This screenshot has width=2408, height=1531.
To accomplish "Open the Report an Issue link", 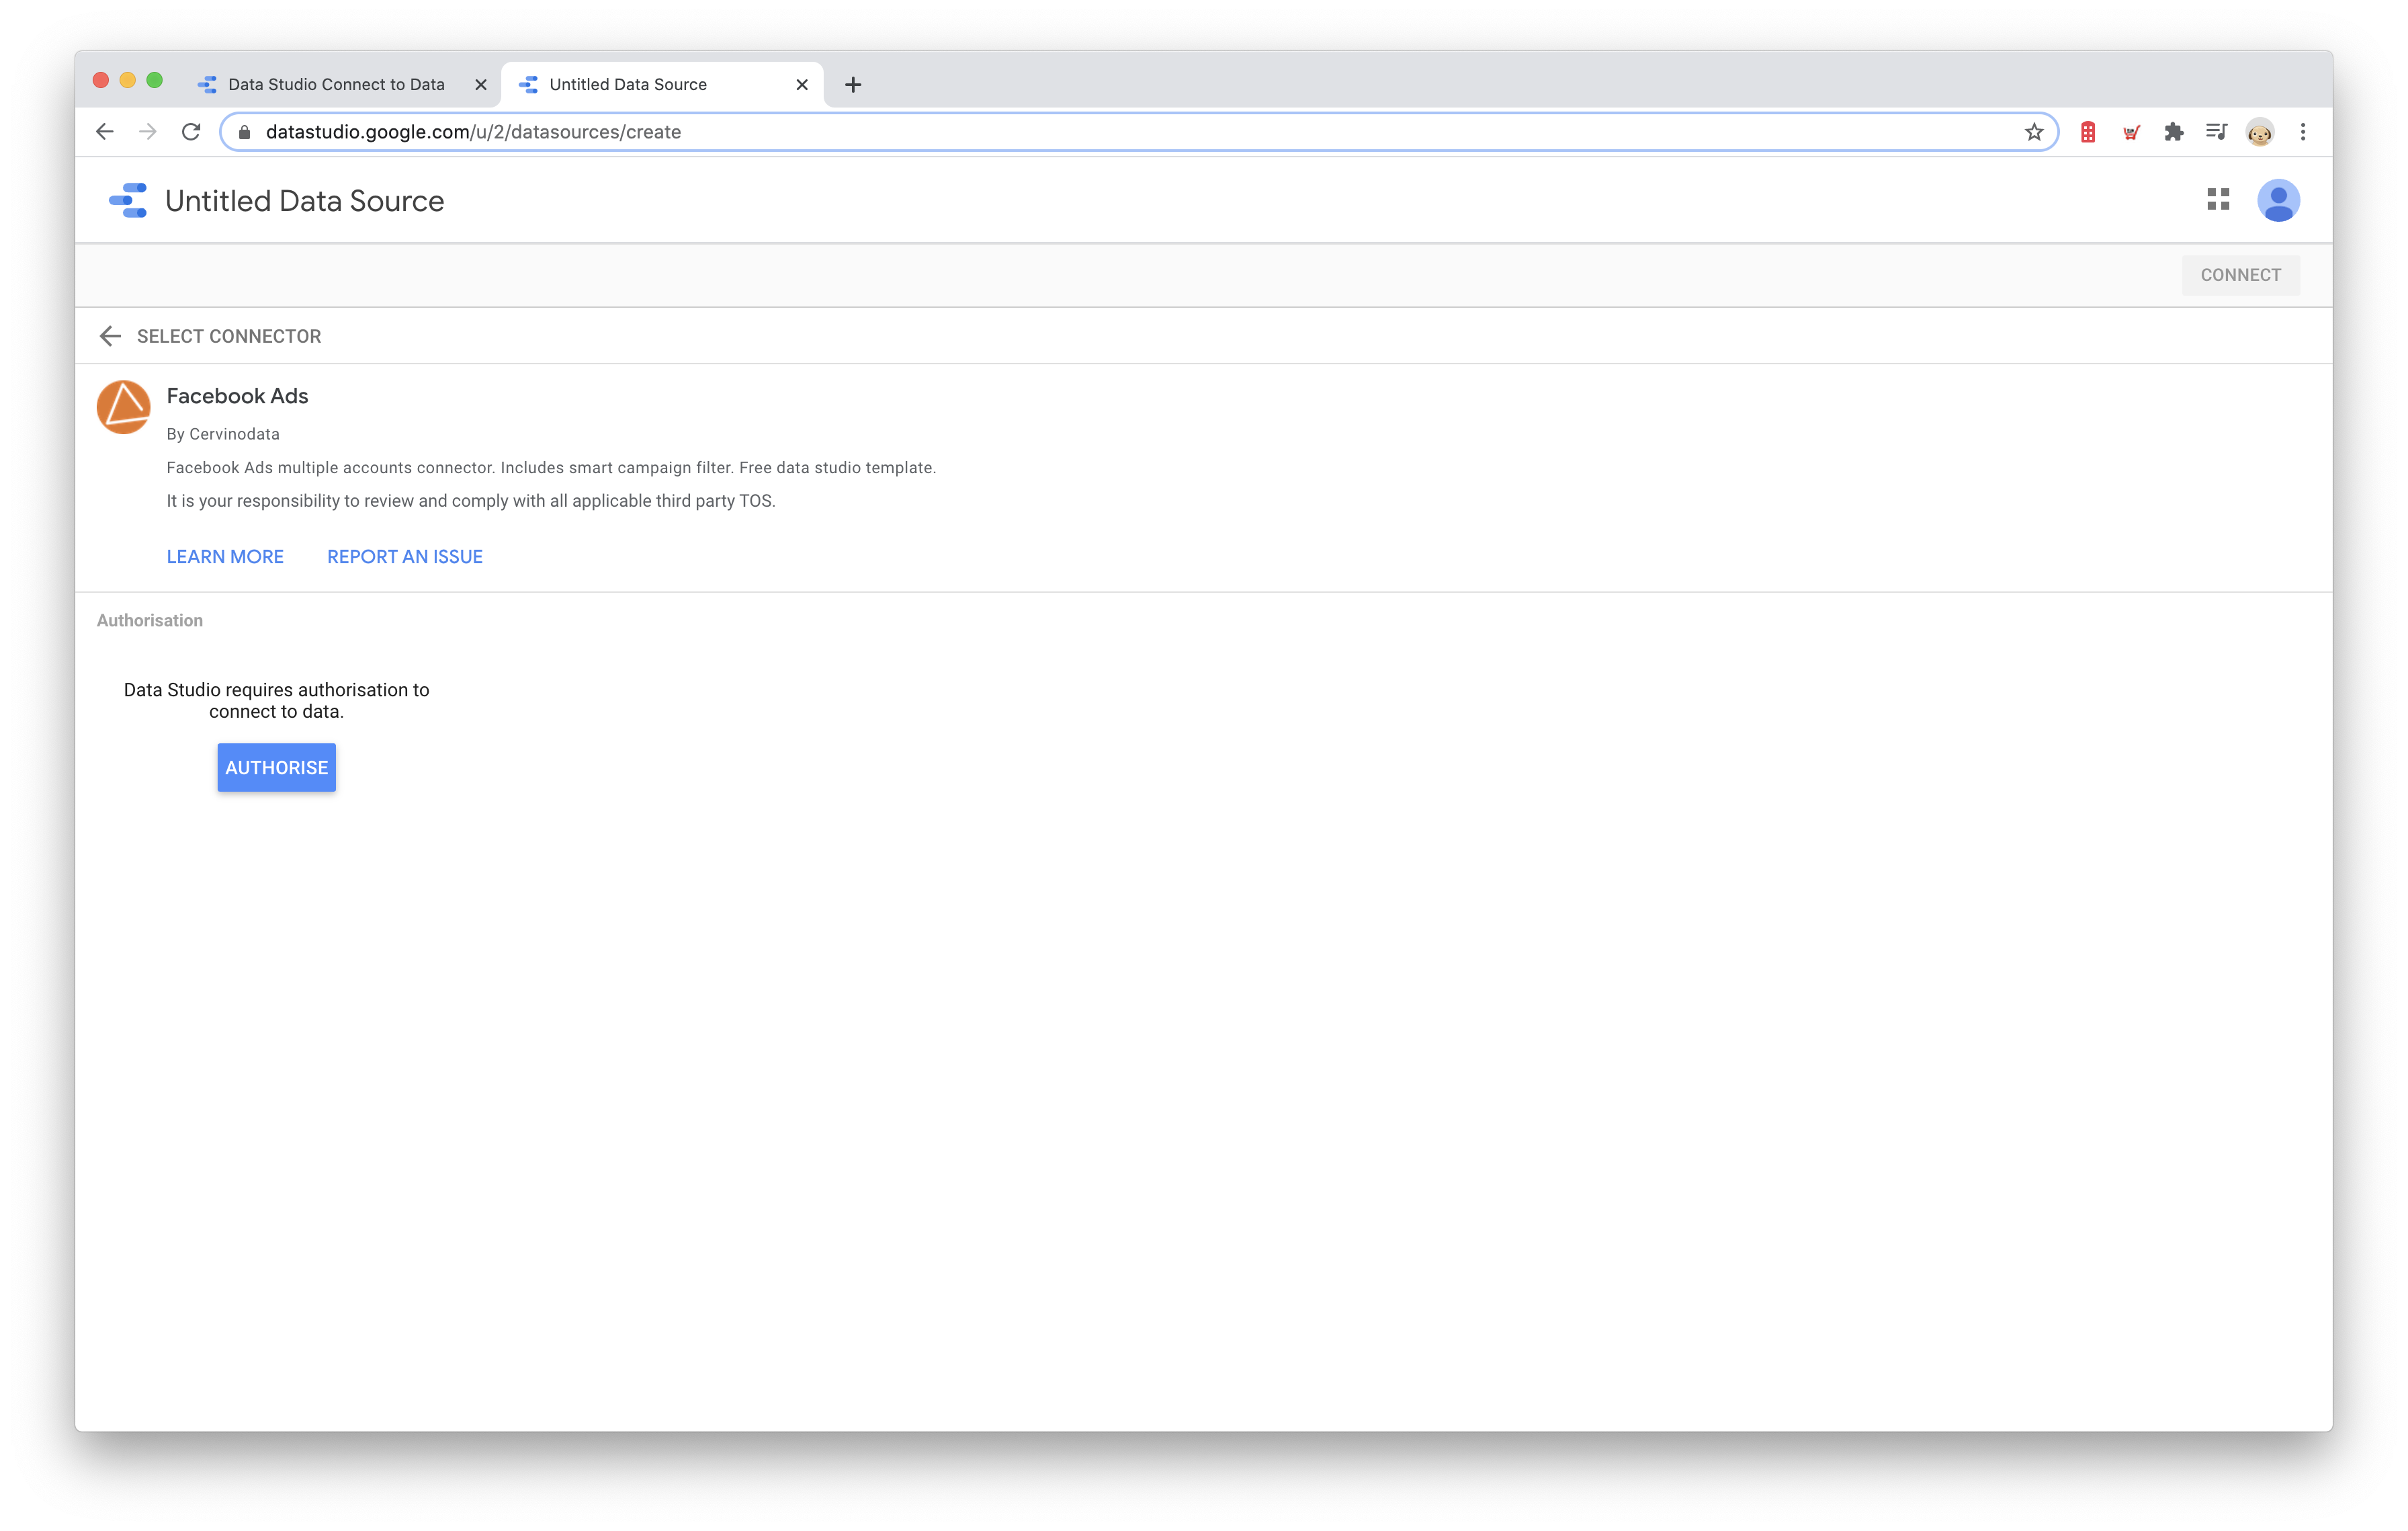I will click(x=405, y=557).
